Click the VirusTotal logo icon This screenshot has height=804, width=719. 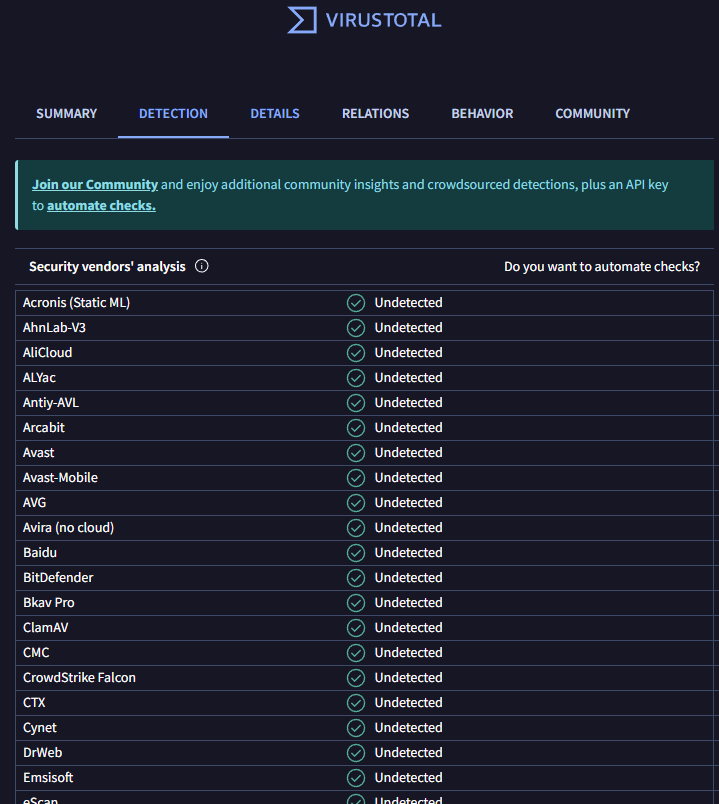coord(302,20)
